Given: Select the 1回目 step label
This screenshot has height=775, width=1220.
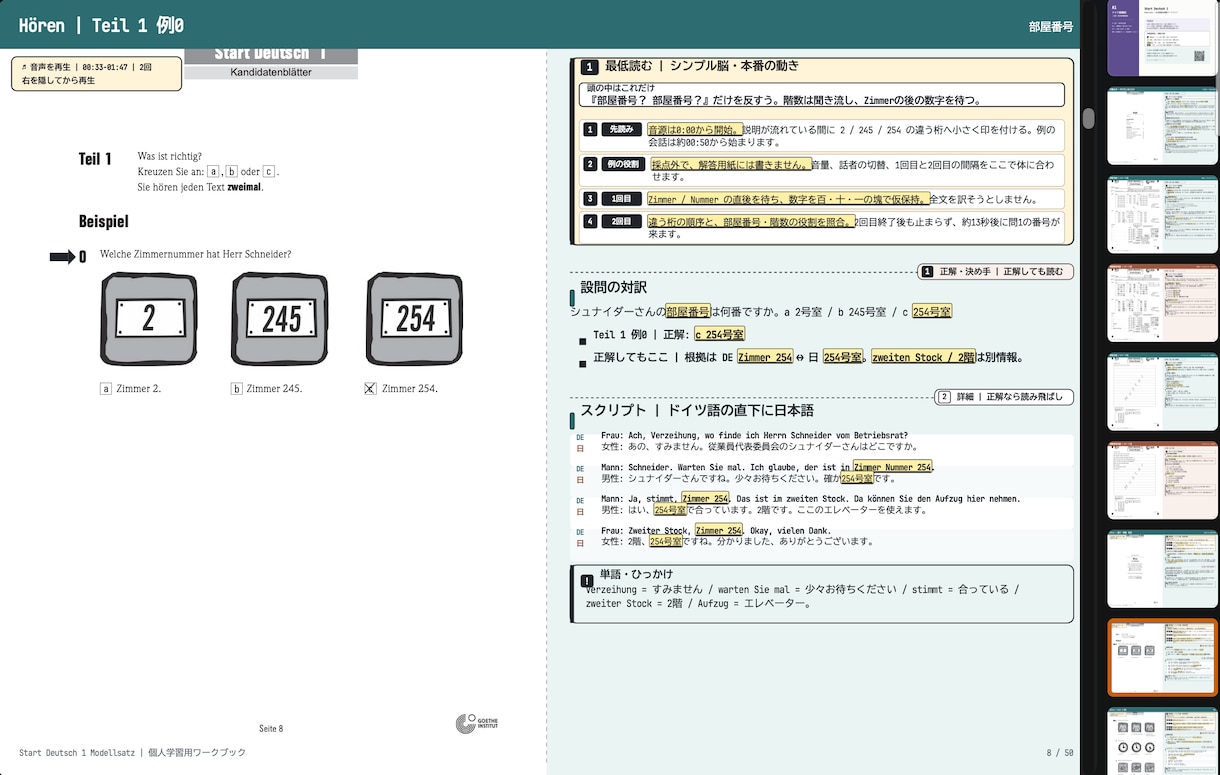Looking at the screenshot, I should pyautogui.click(x=622, y=199).
